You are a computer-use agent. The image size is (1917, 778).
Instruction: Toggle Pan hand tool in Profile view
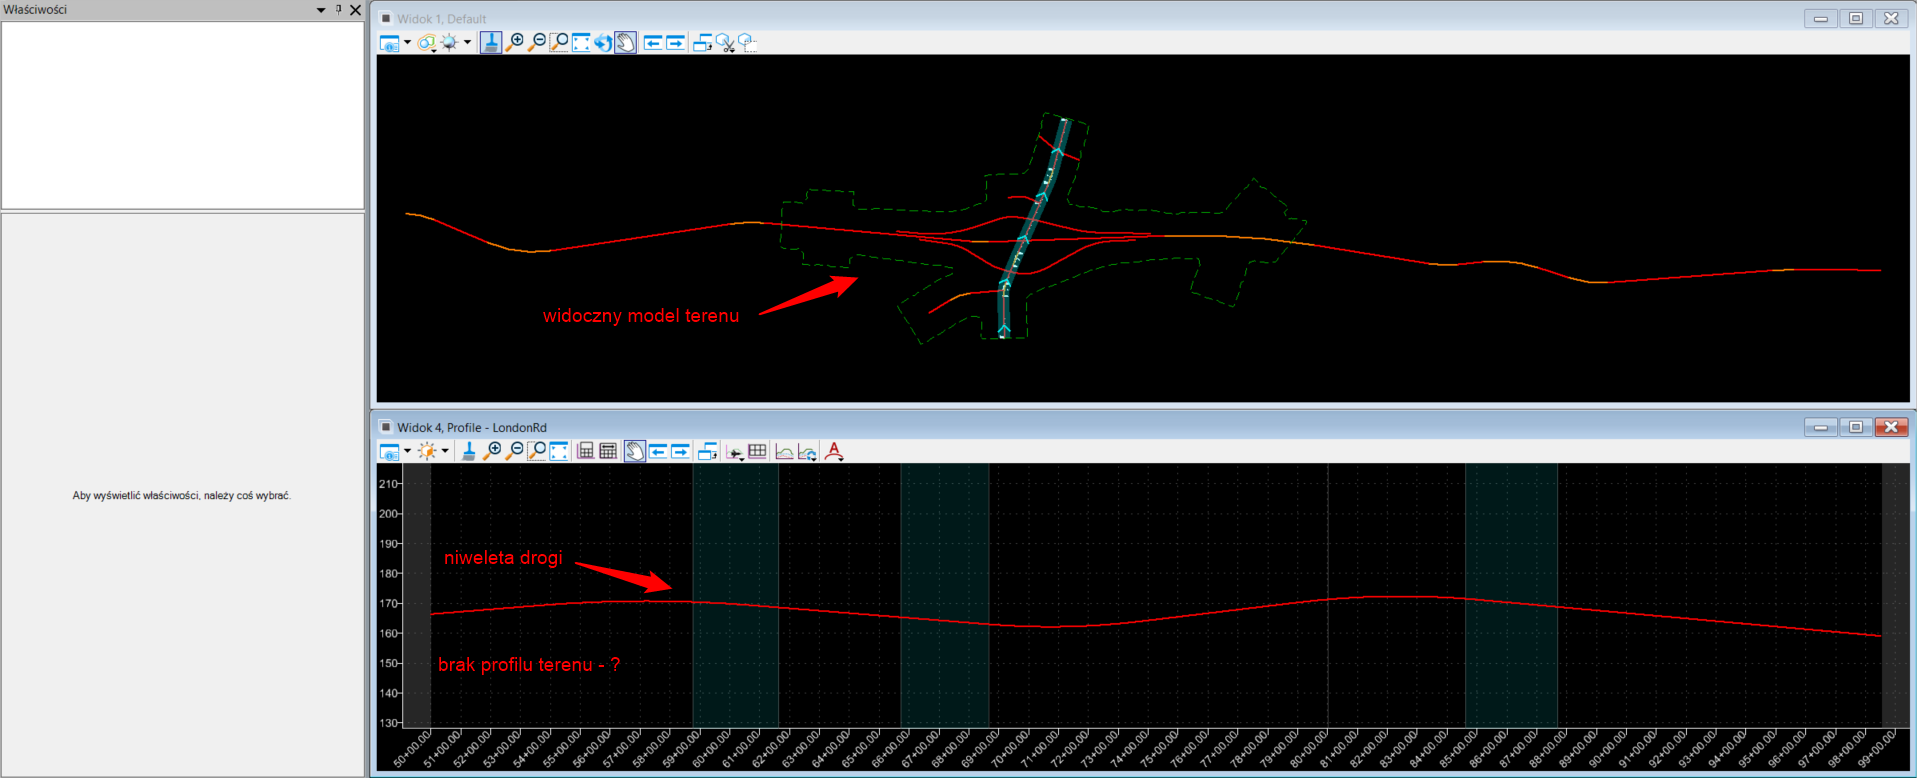[635, 452]
